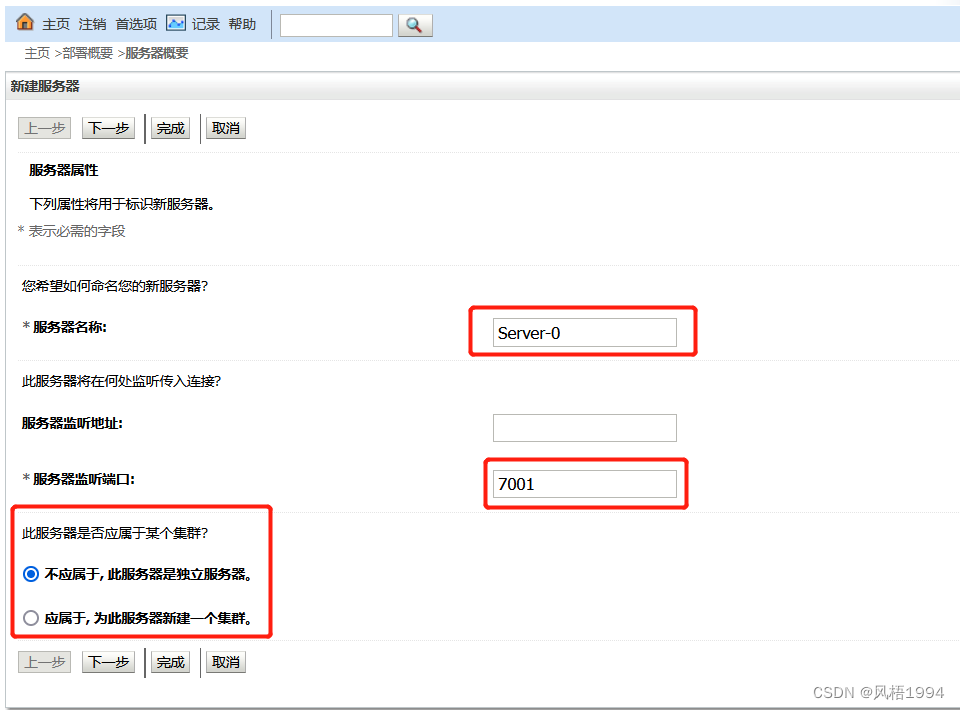Image resolution: width=960 pixels, height=710 pixels.
Task: Click the top 完成 button
Action: point(170,129)
